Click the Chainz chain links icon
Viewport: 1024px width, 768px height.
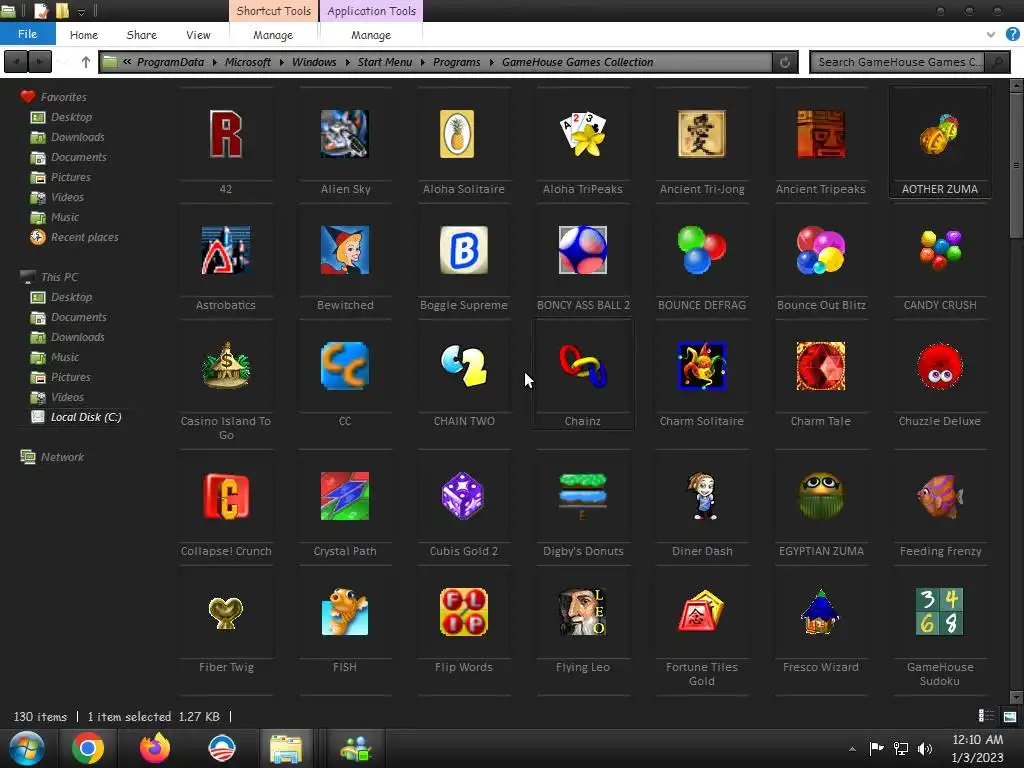click(x=583, y=366)
